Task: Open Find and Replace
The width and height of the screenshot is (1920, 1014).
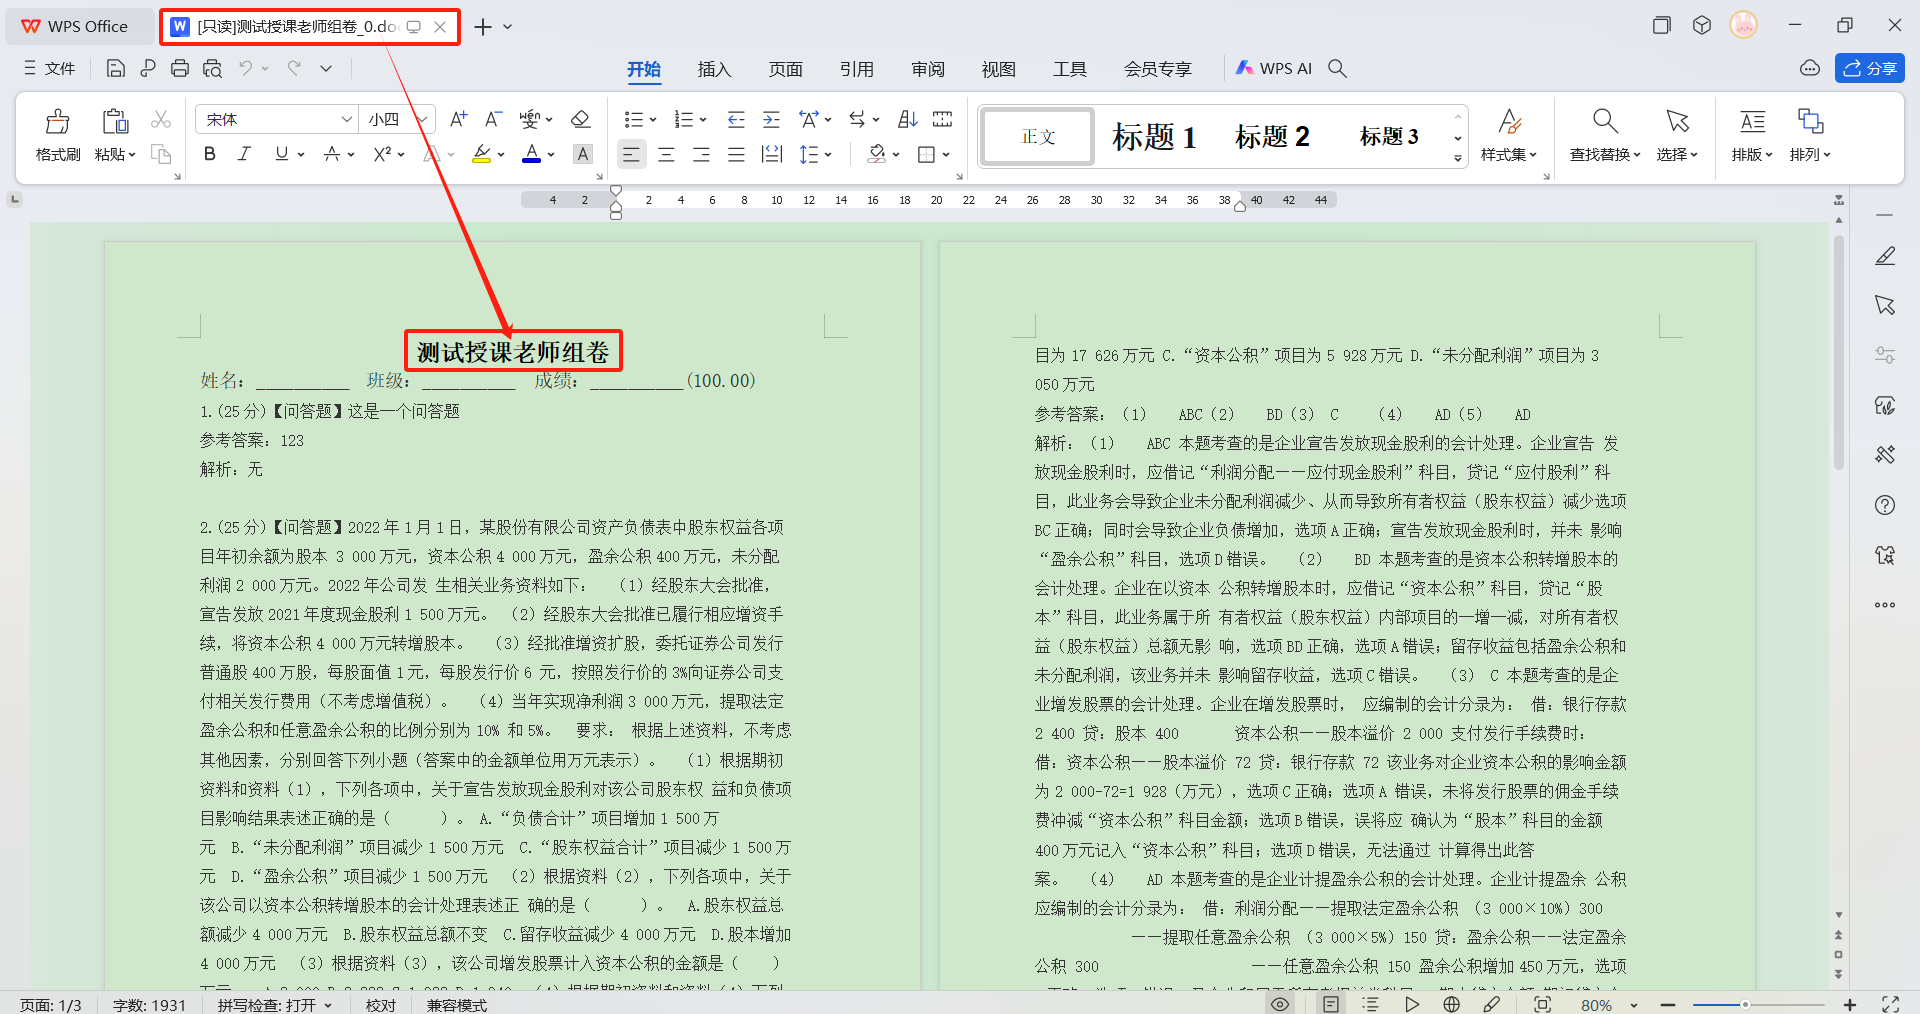Action: point(1601,135)
